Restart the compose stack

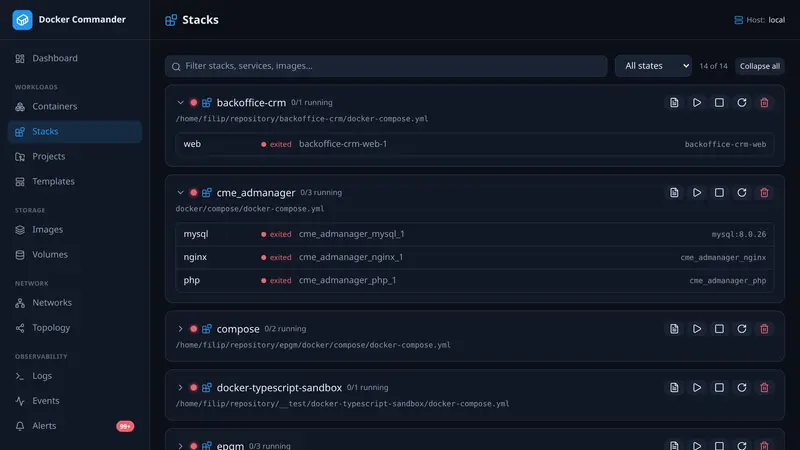pos(742,329)
